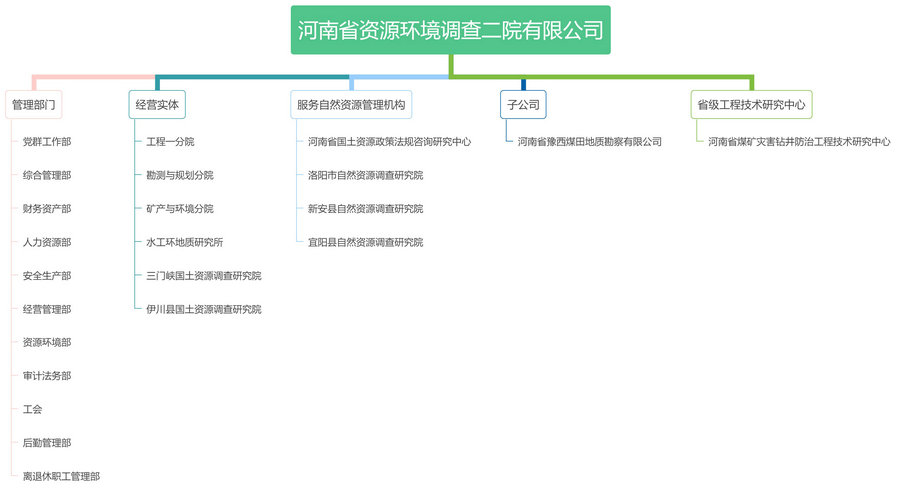Click the 财务资产部 item
Viewport: 904px width, 489px height.
(x=47, y=208)
